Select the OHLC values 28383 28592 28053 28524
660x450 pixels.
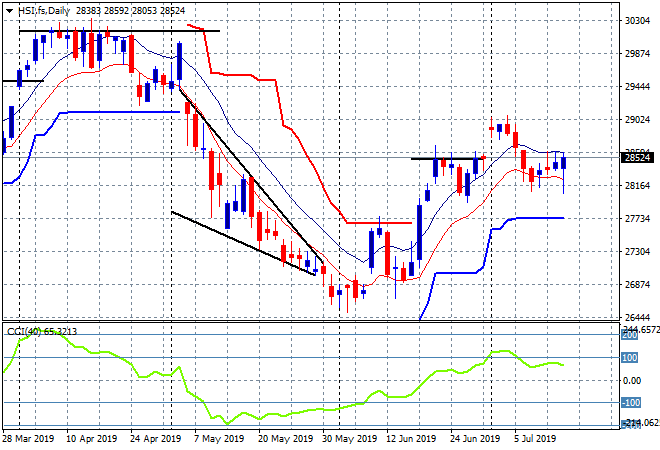pos(130,11)
